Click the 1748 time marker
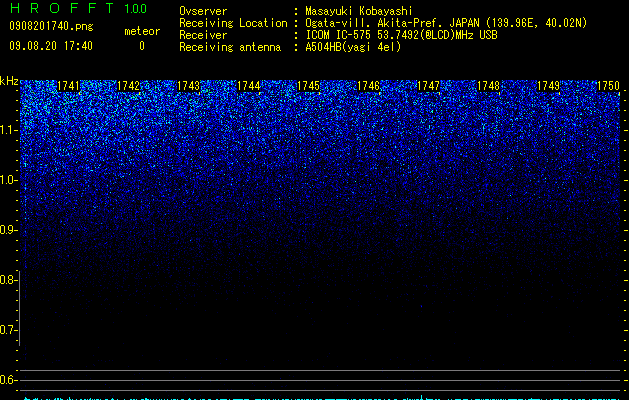Screen dimensions: 629x400 pyautogui.click(x=488, y=86)
